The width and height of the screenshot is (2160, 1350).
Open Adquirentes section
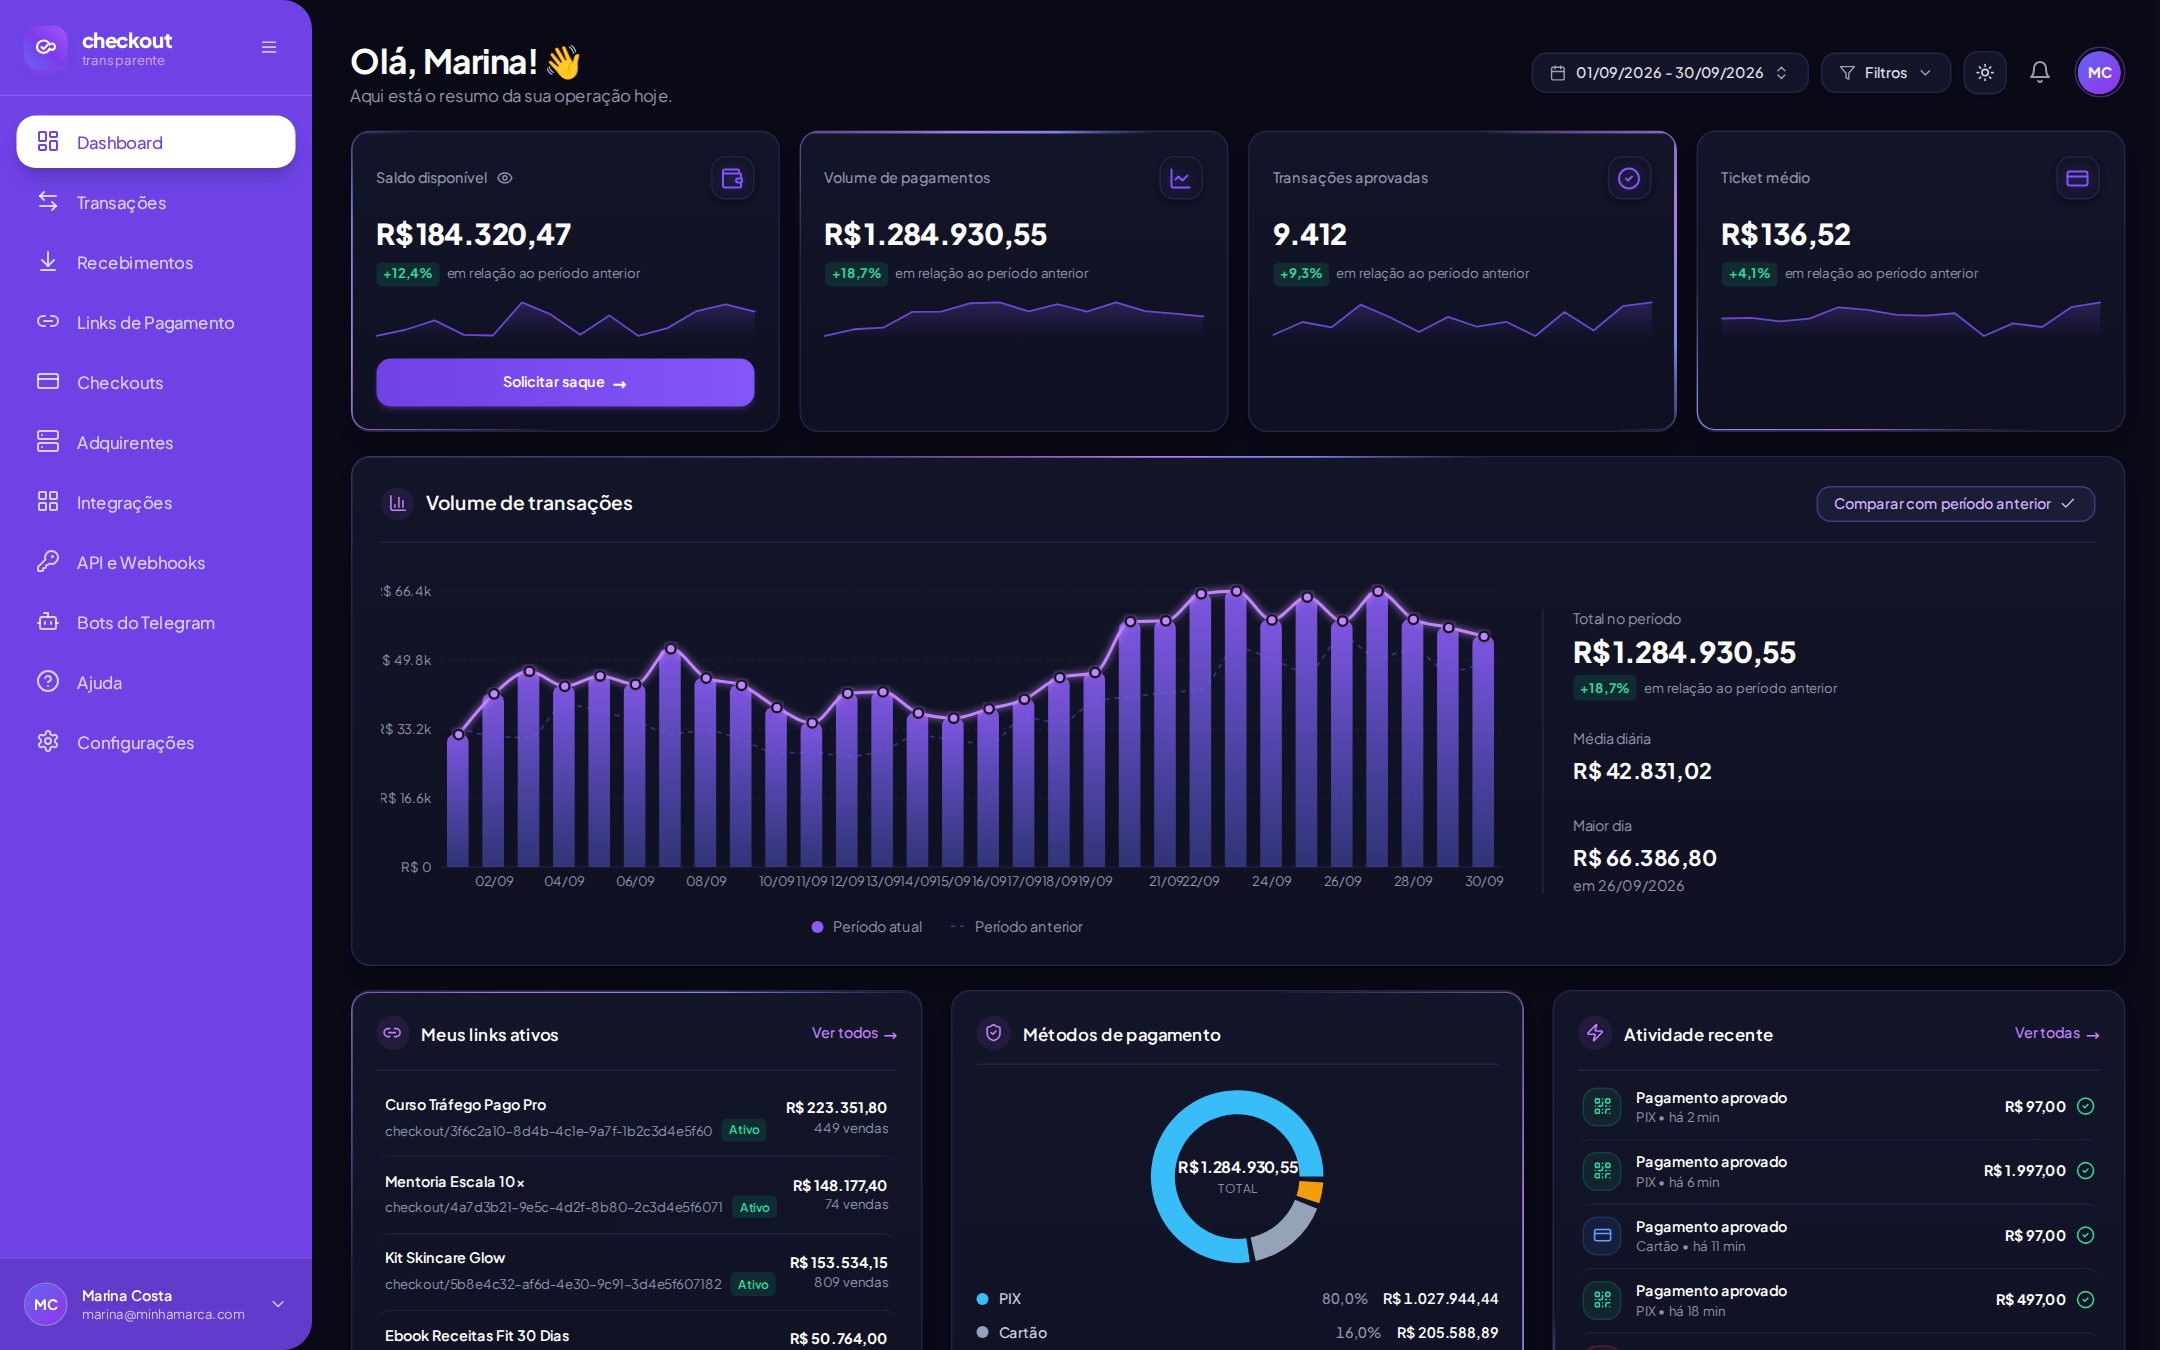coord(156,442)
